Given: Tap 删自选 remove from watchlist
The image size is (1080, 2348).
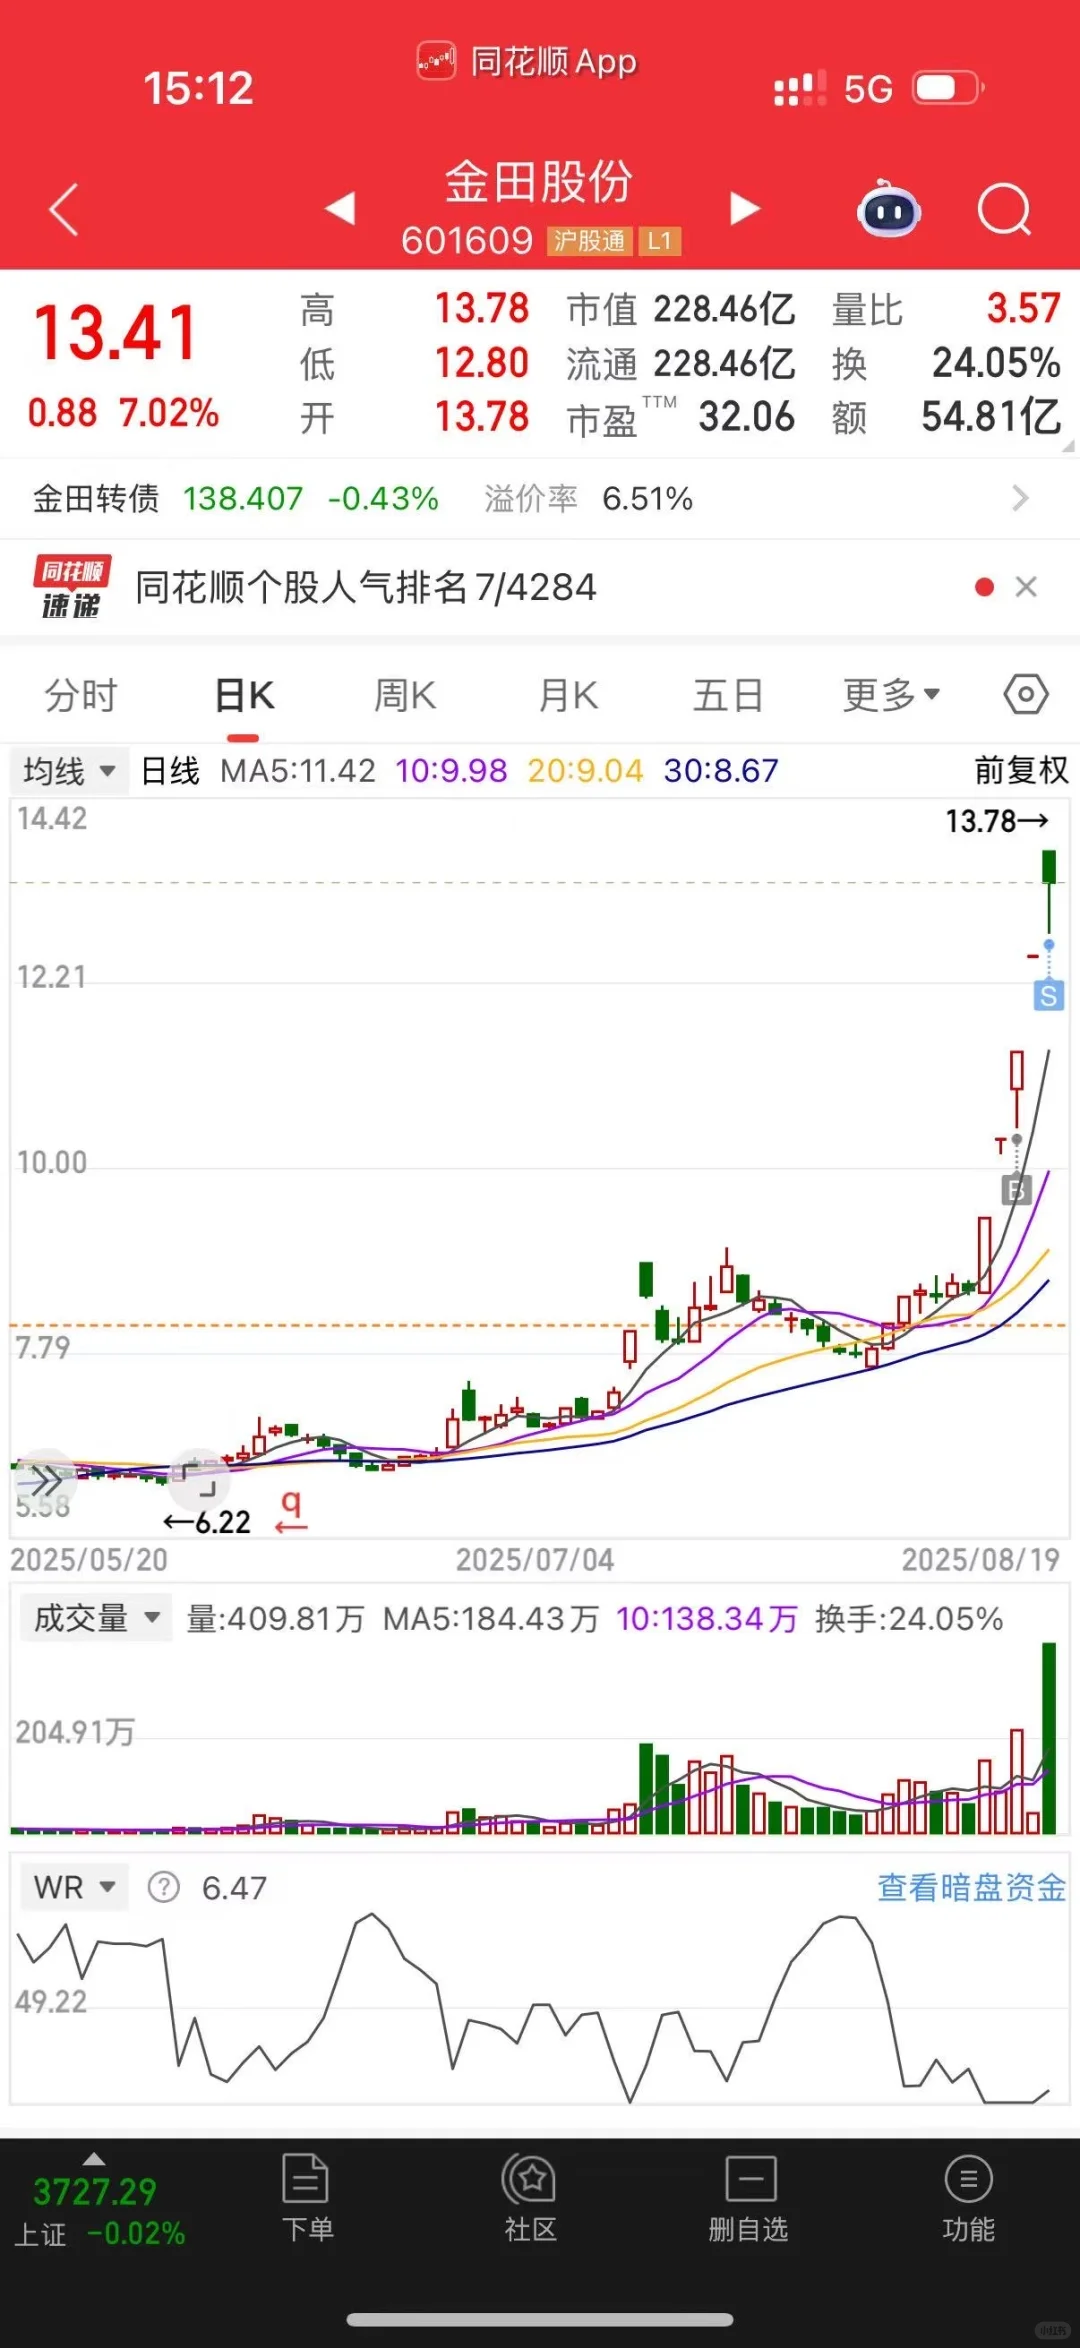Looking at the screenshot, I should (x=749, y=2197).
